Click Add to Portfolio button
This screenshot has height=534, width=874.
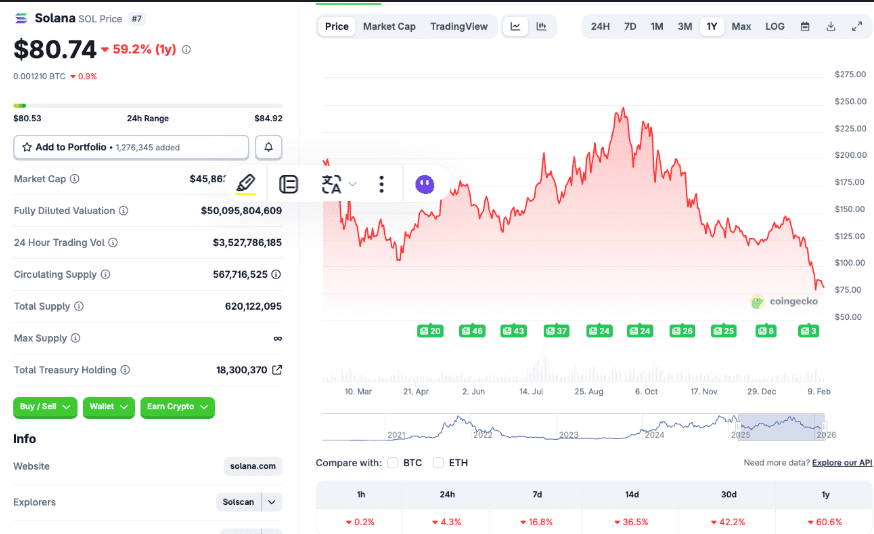tap(131, 147)
